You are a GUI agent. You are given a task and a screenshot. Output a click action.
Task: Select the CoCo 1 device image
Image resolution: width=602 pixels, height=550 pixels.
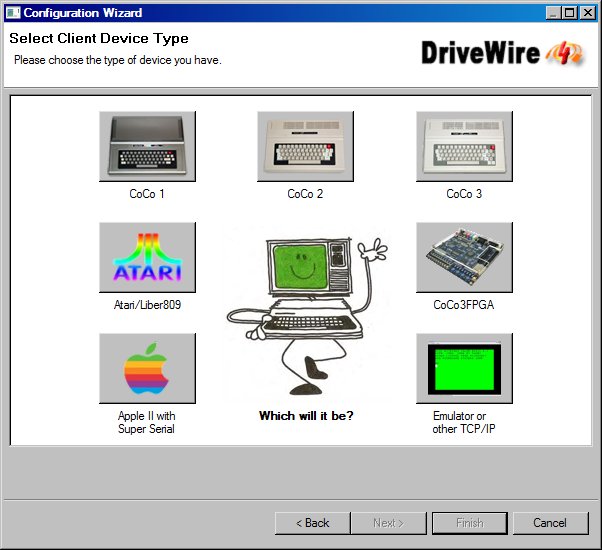(x=147, y=146)
